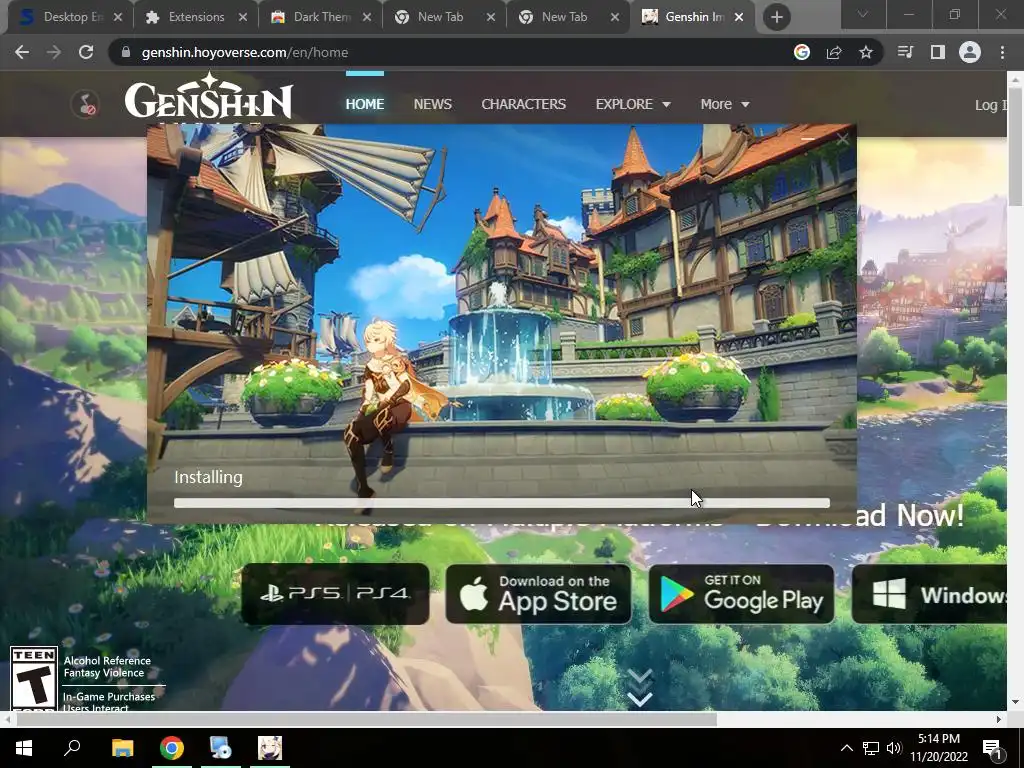Go back with the browser back arrow
The height and width of the screenshot is (768, 1024).
(22, 52)
